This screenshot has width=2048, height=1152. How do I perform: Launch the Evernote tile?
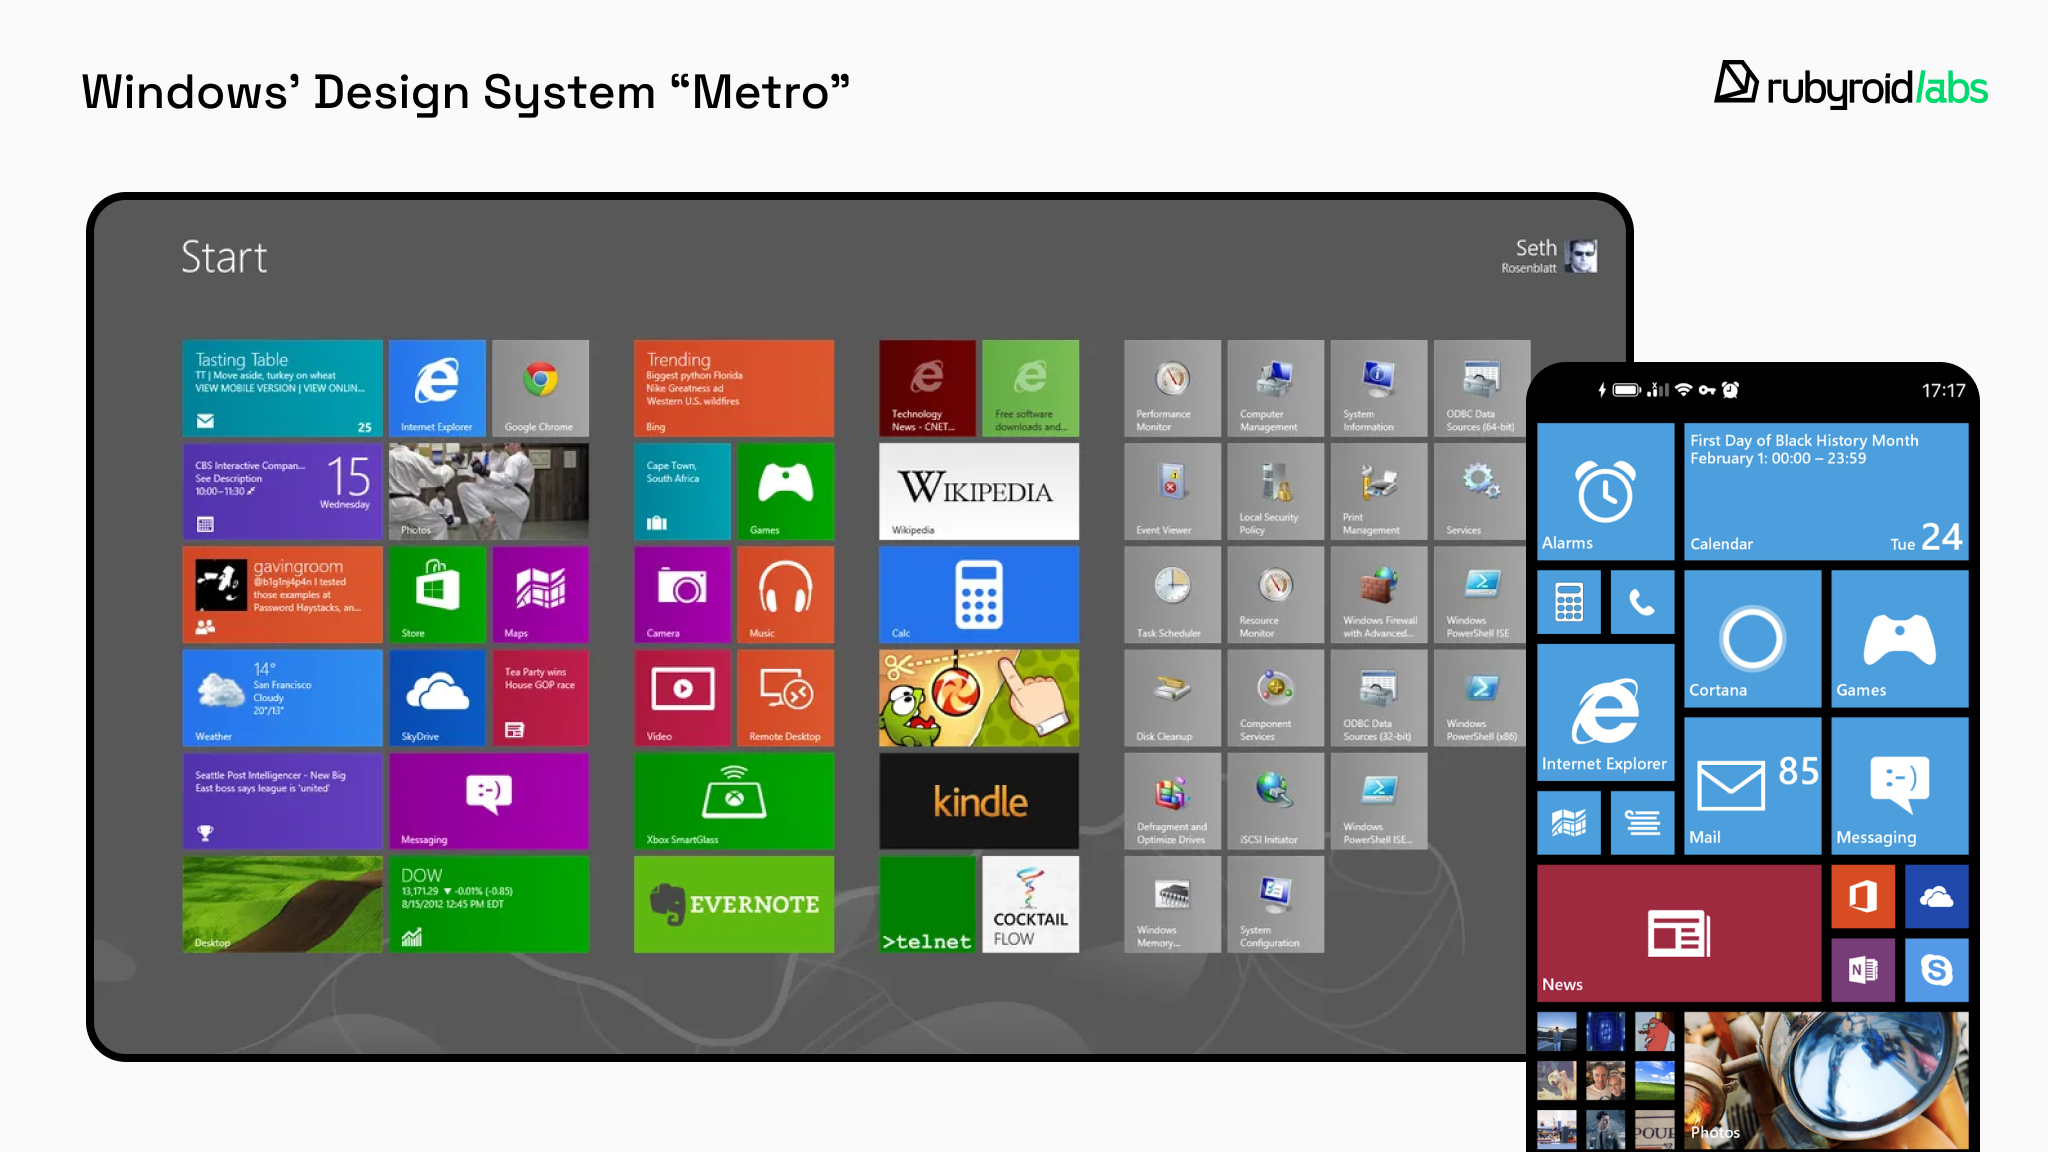tap(733, 904)
